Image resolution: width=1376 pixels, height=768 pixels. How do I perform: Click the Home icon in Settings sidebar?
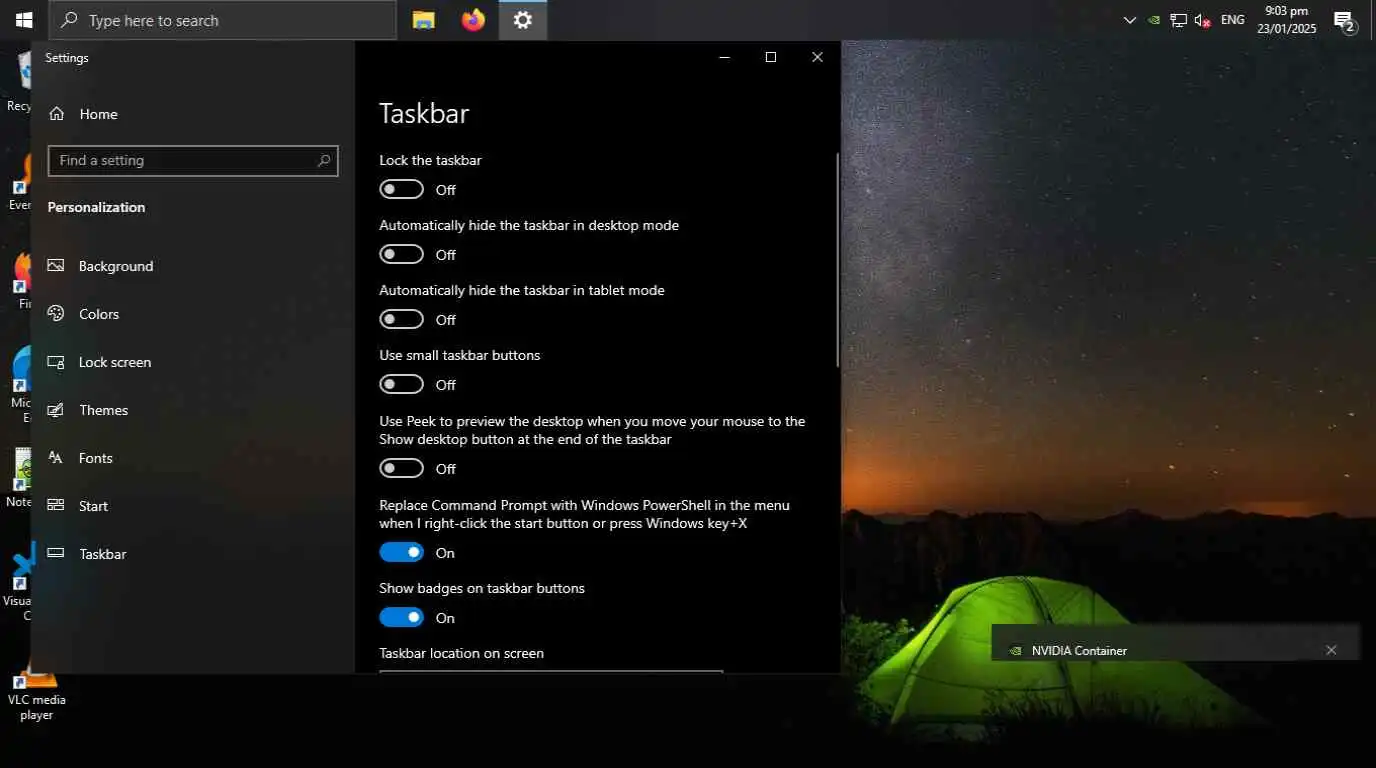57,114
